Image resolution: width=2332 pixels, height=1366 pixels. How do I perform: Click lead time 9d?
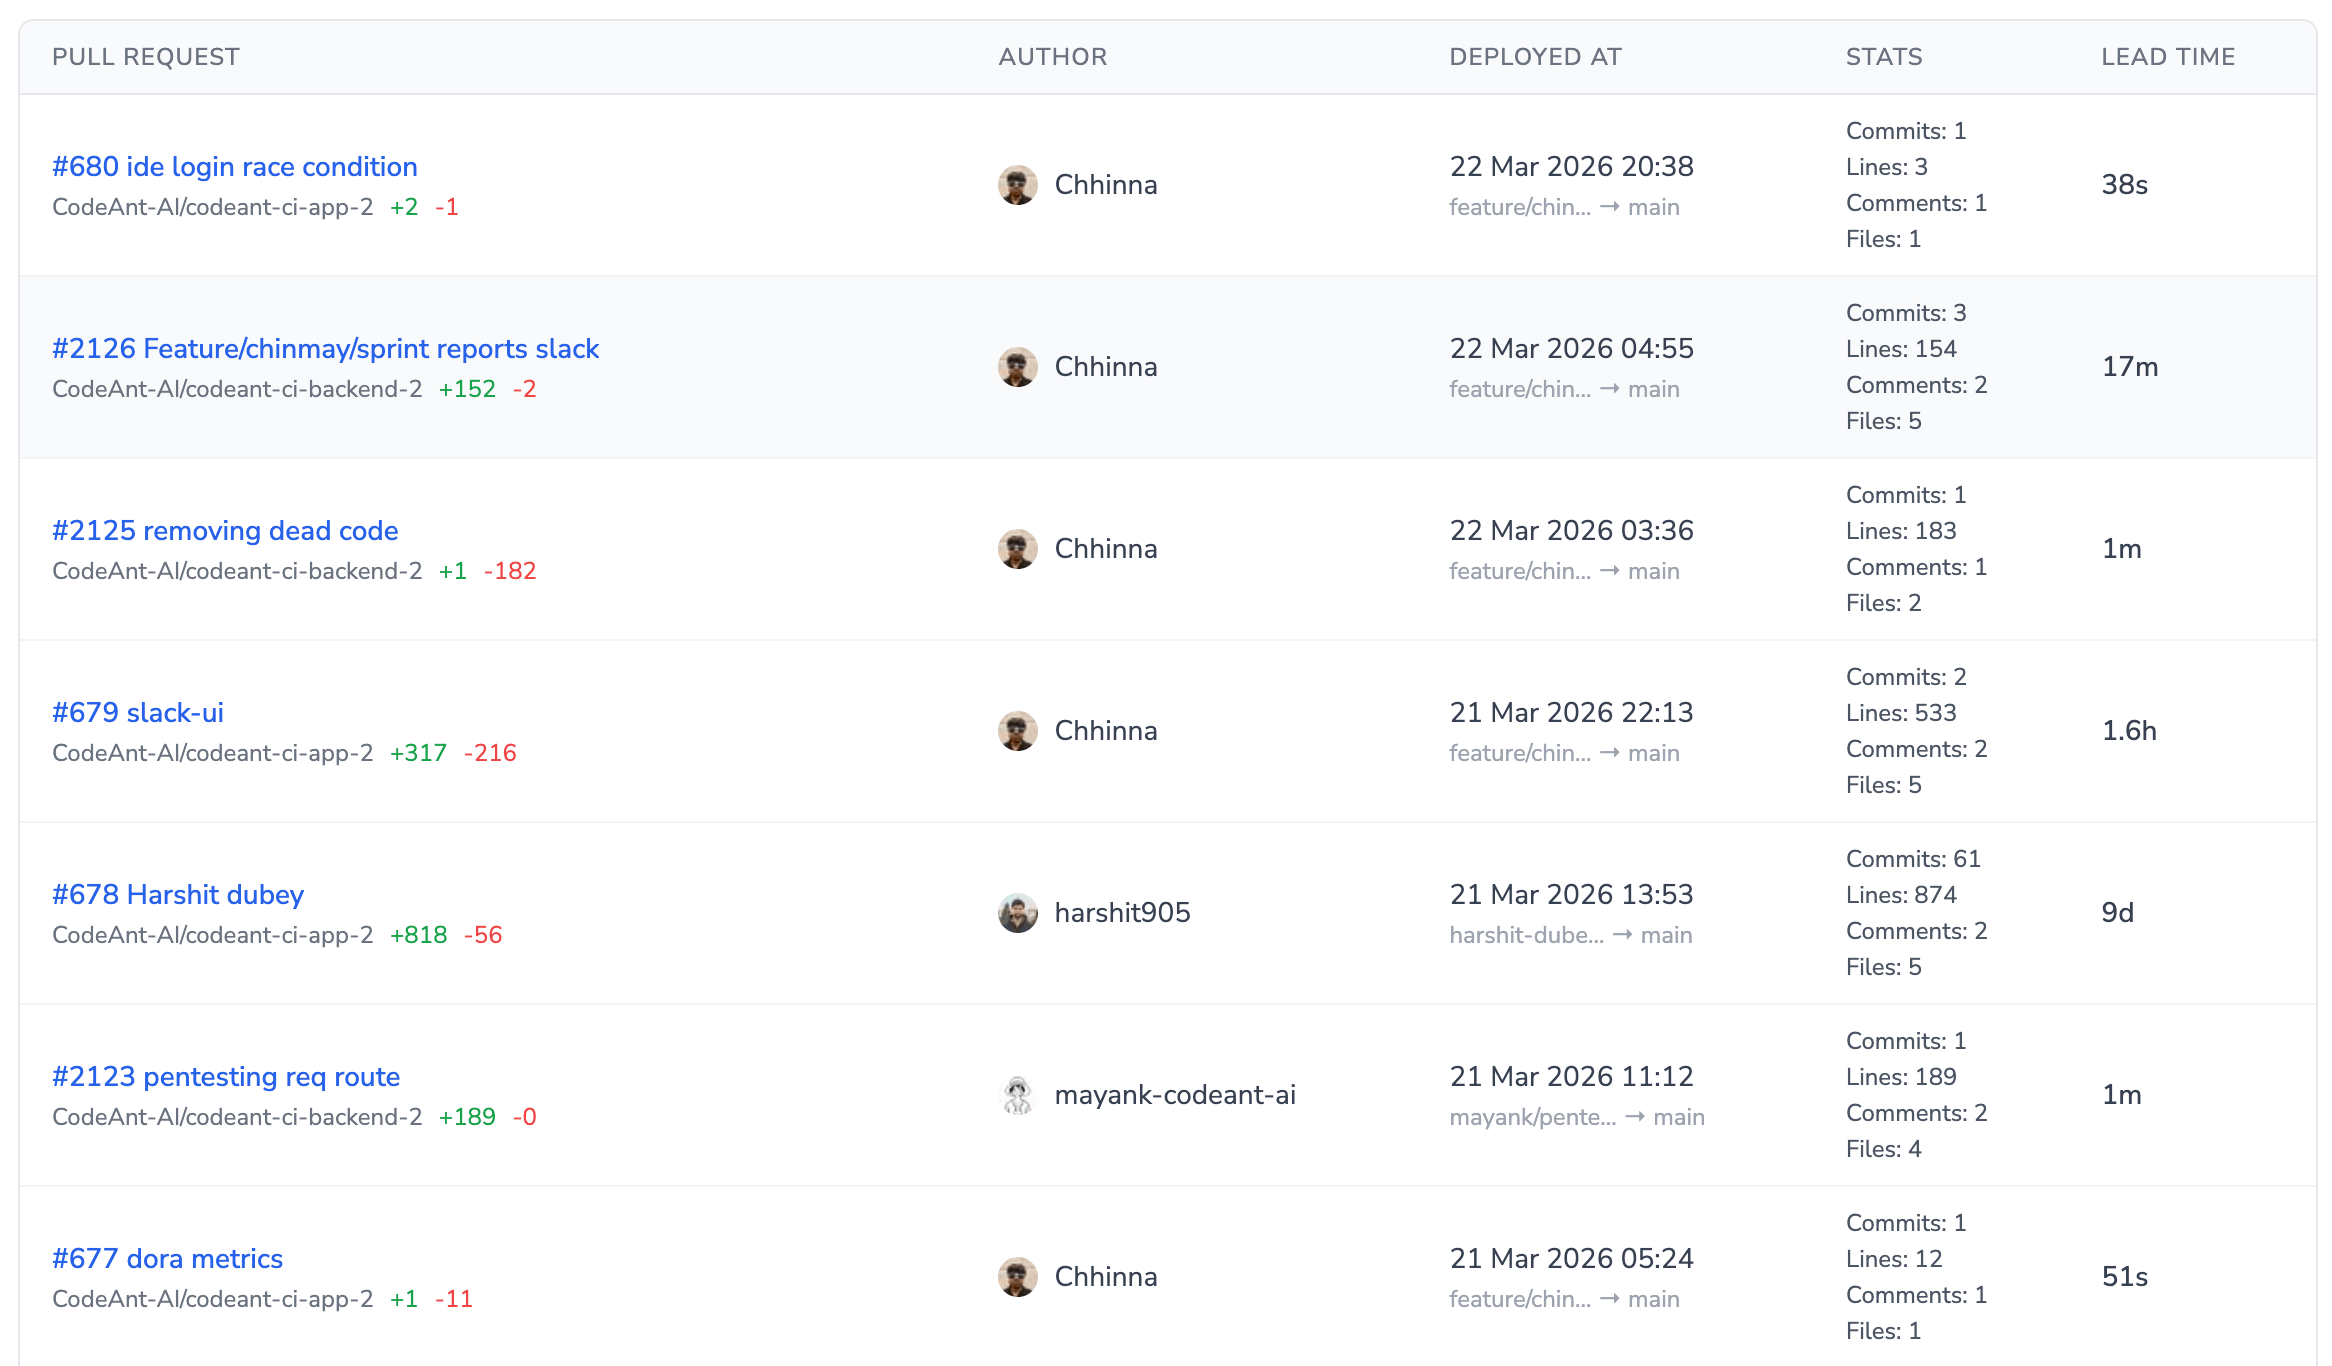[2118, 912]
